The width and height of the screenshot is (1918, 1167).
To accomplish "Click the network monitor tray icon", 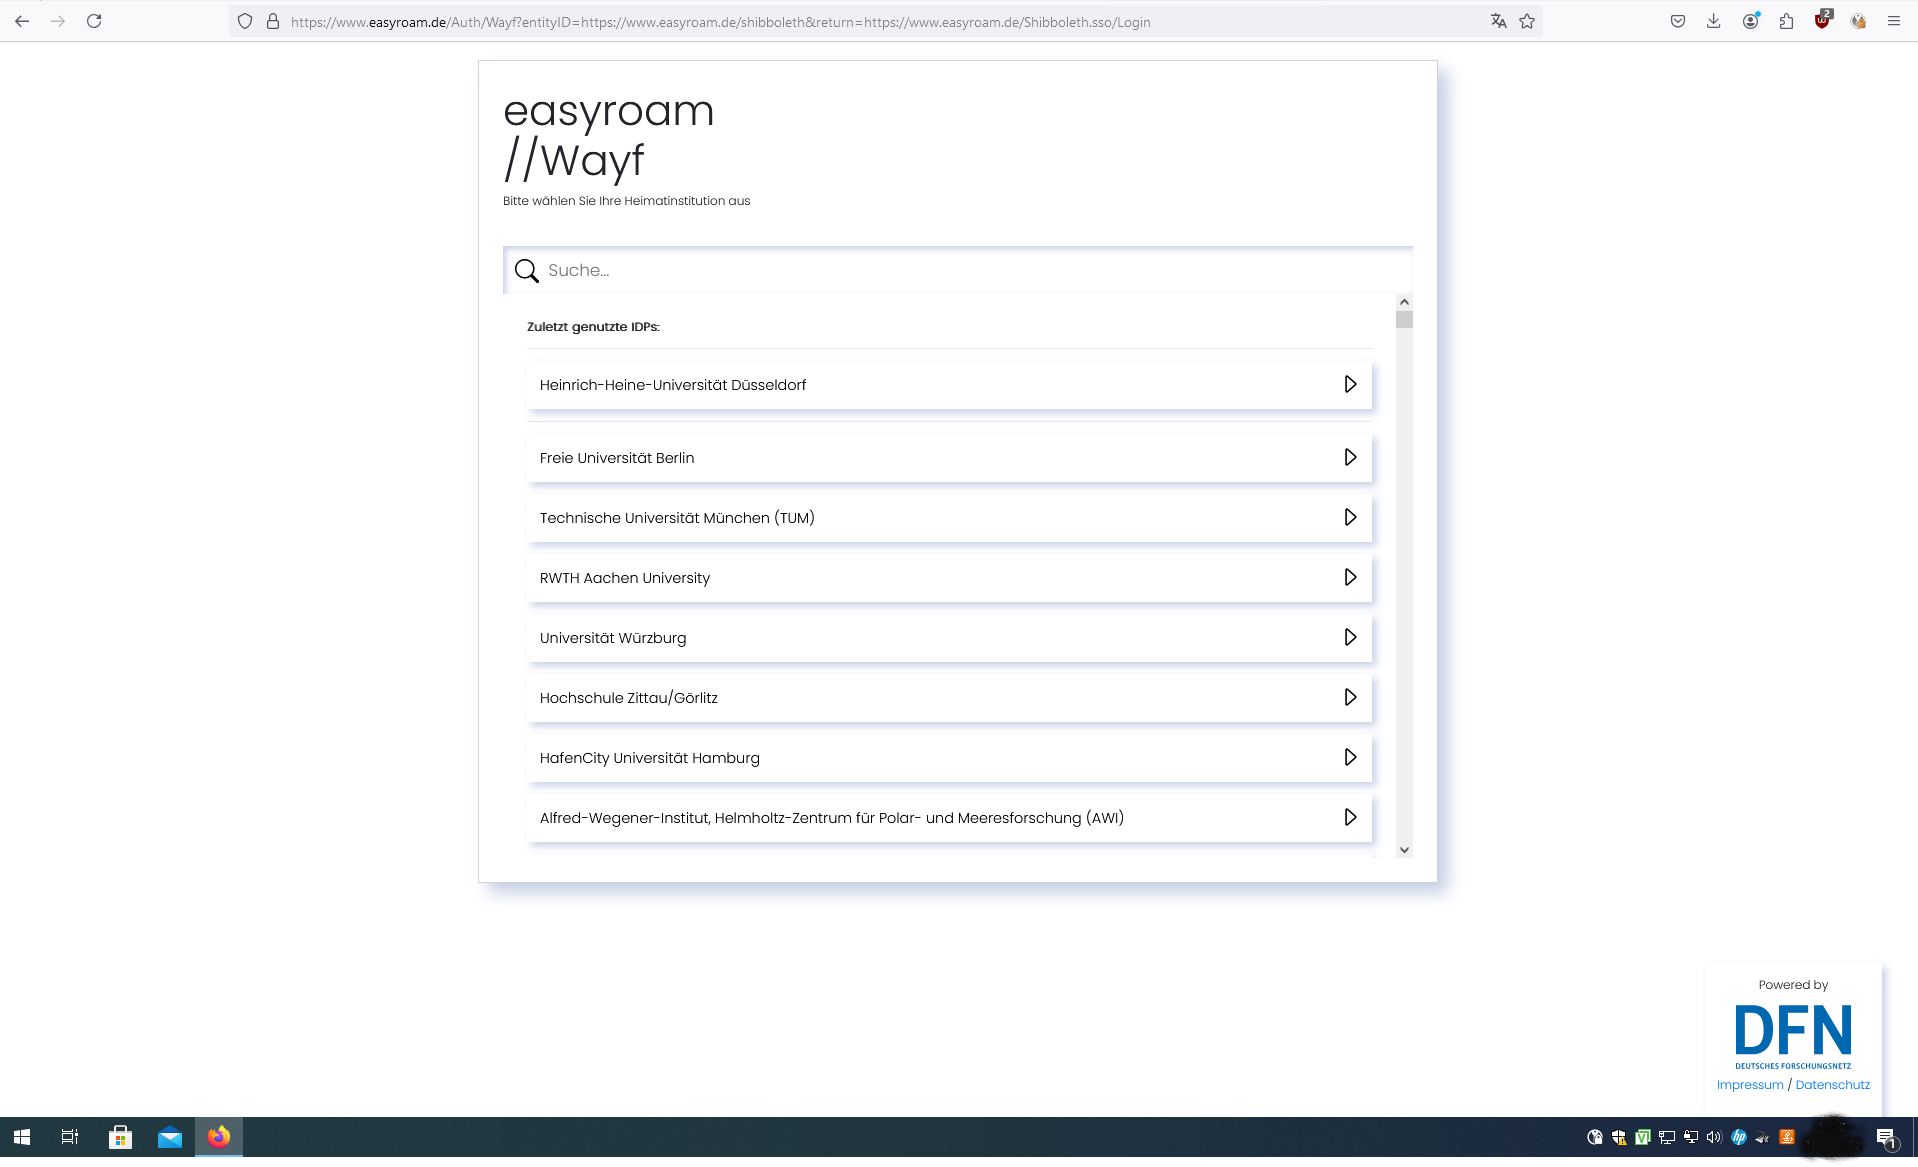I will (x=1667, y=1137).
